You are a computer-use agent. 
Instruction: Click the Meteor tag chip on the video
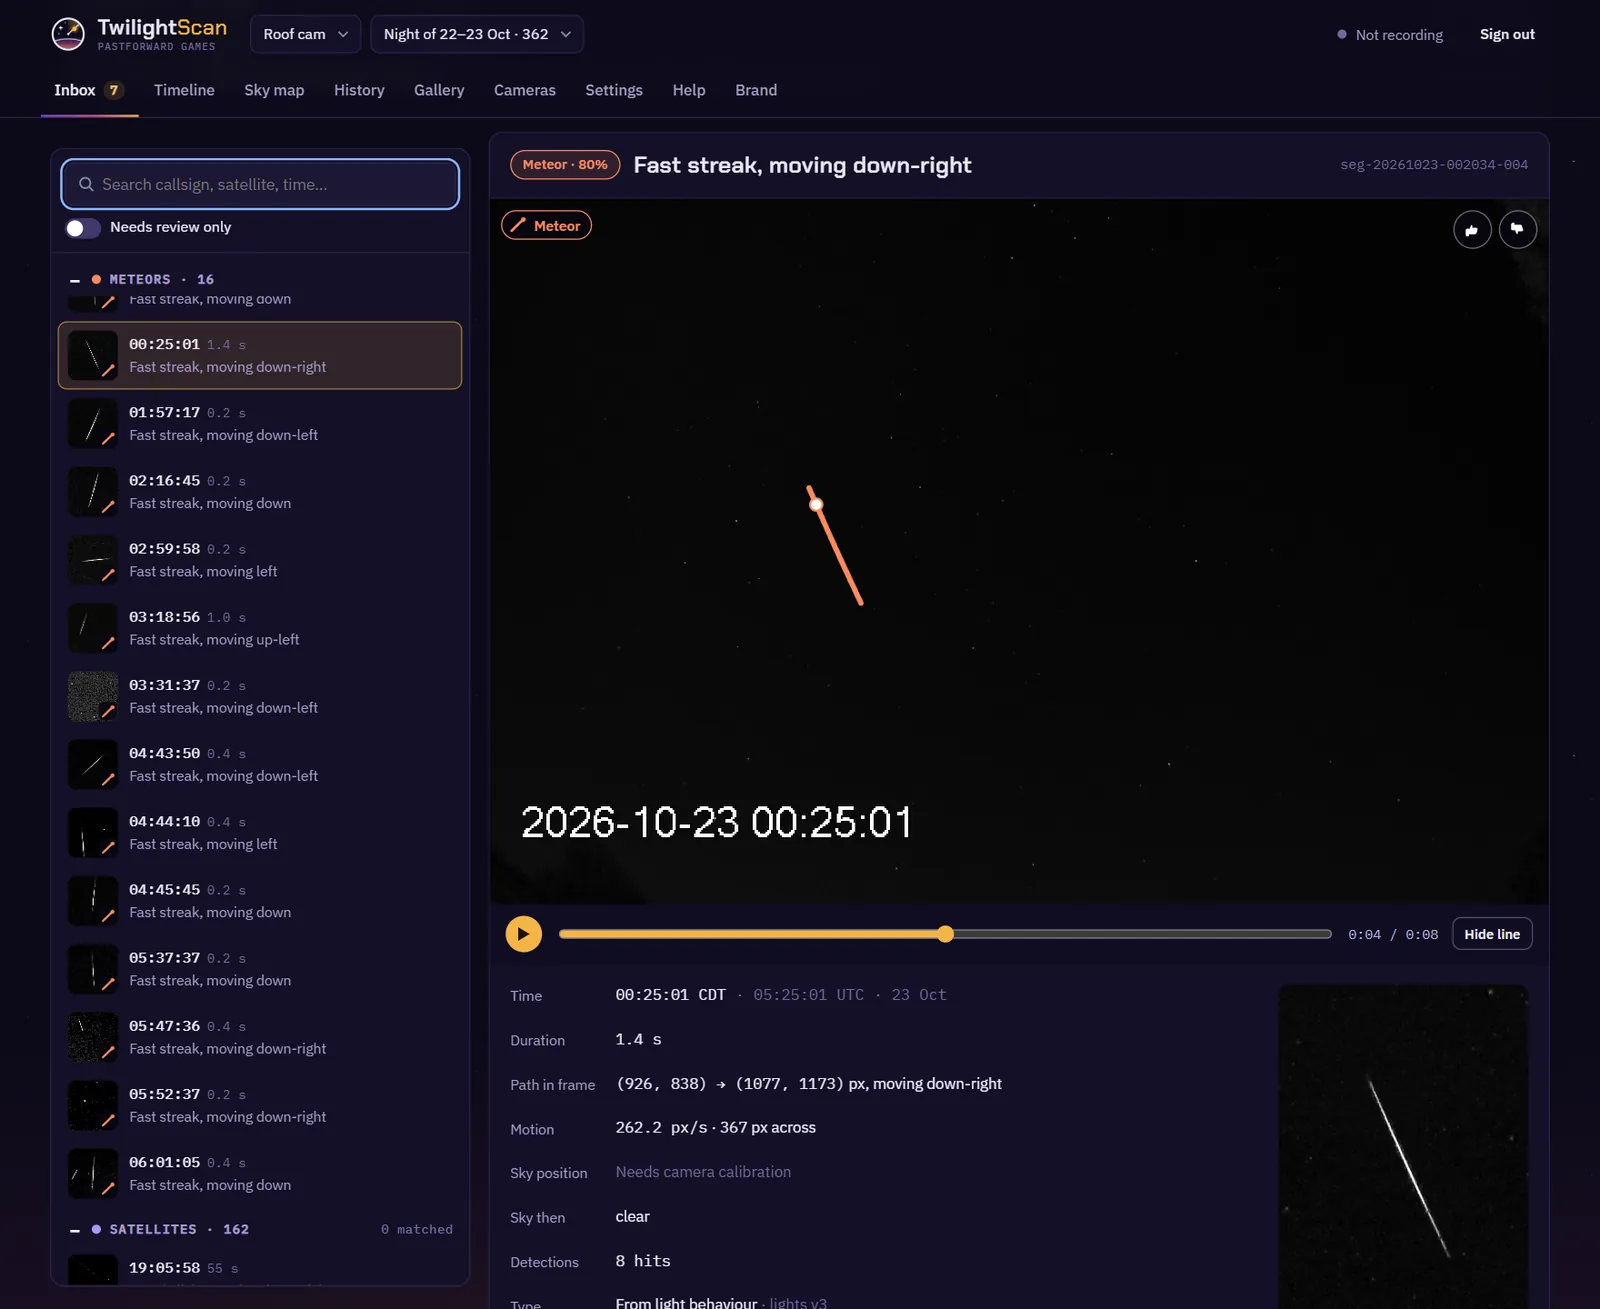pos(546,226)
